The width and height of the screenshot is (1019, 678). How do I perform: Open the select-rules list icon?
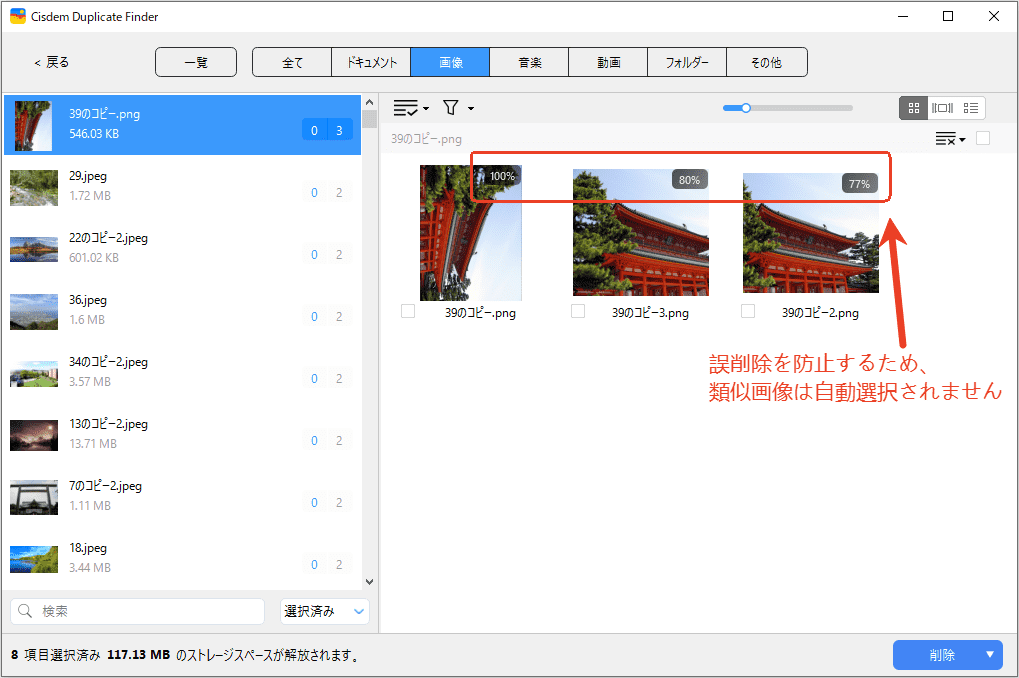click(407, 108)
